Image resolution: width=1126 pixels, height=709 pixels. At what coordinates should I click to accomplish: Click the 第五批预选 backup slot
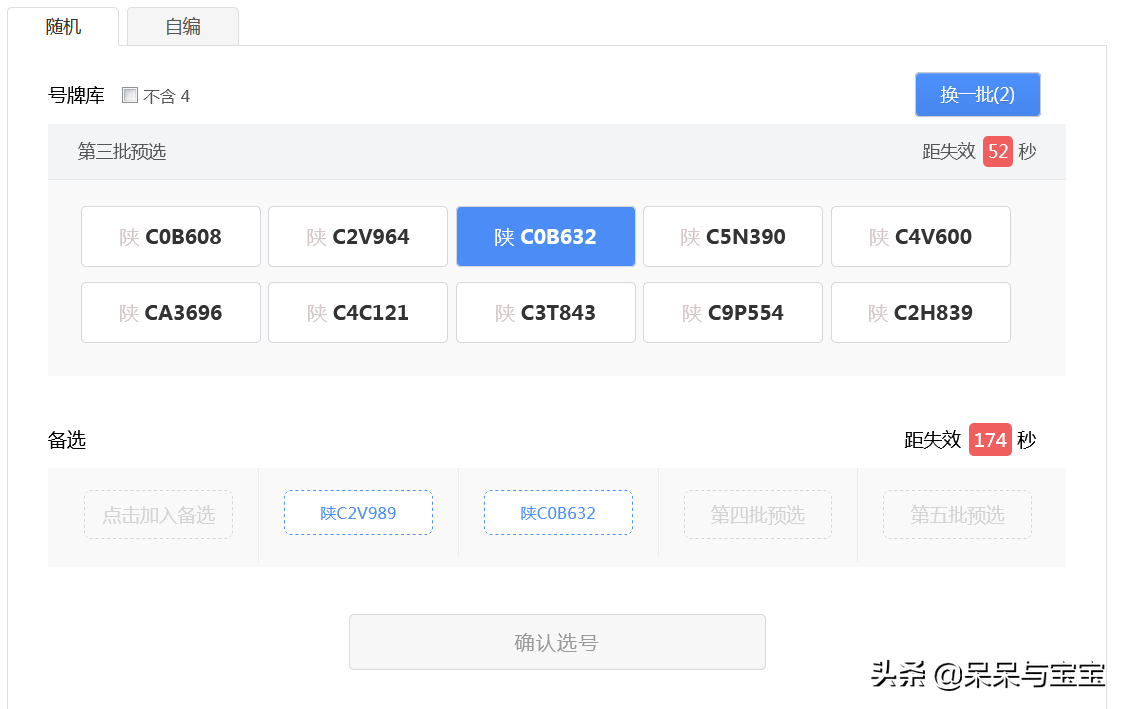click(957, 514)
